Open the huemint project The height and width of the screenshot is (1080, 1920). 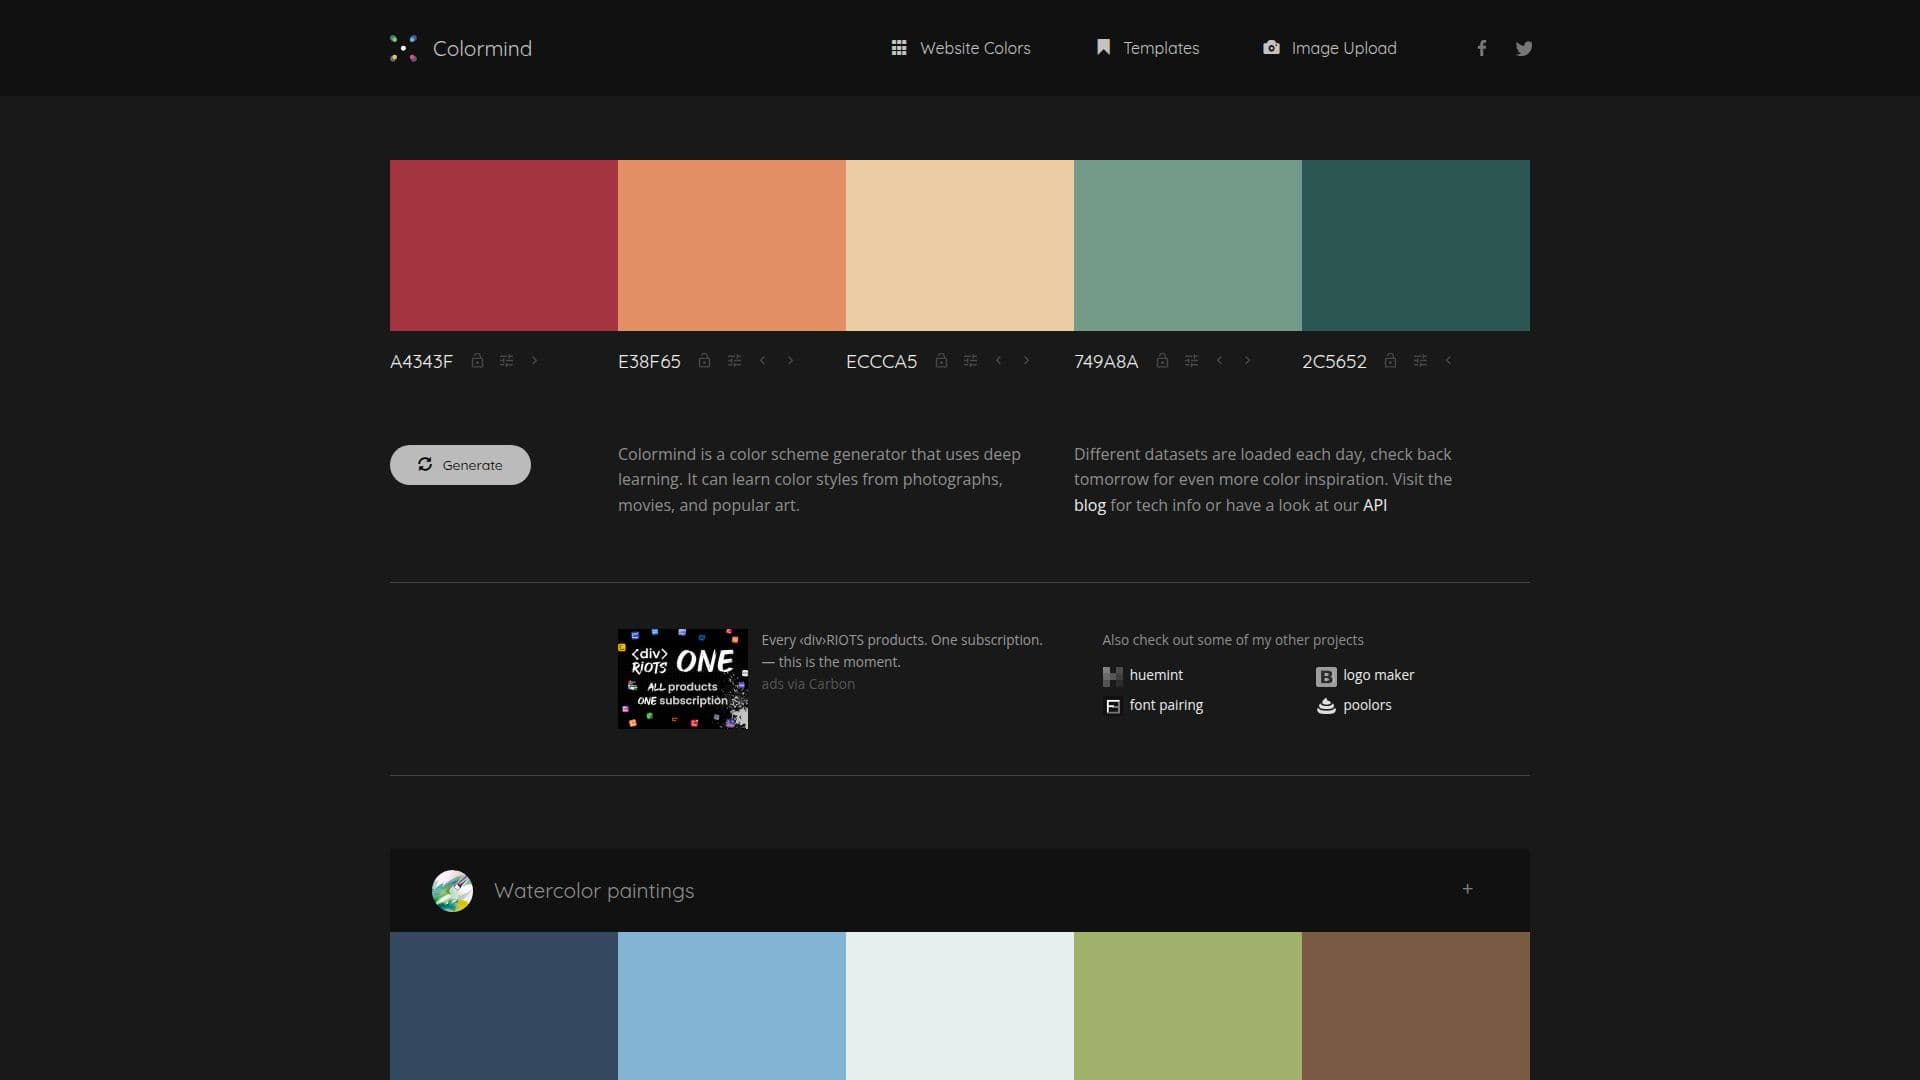[x=1143, y=676]
